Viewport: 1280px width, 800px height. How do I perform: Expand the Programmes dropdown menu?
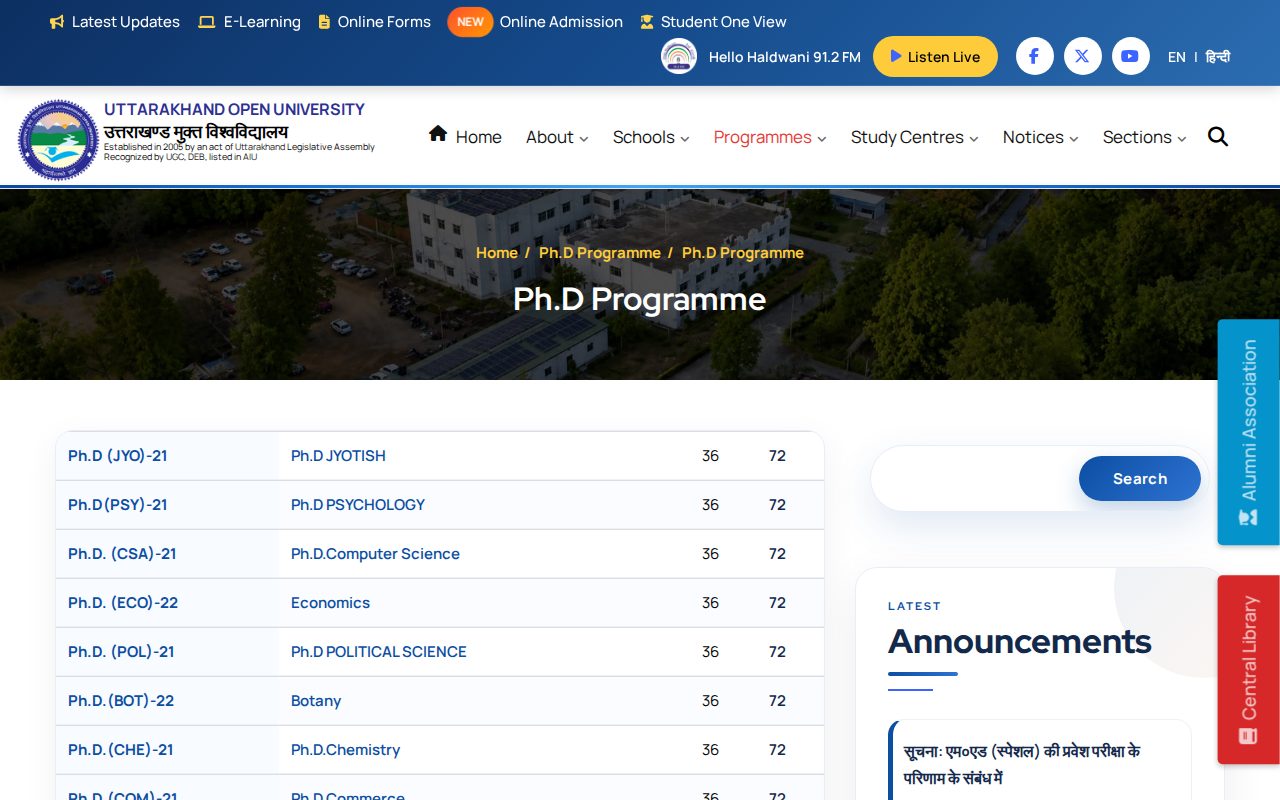770,137
